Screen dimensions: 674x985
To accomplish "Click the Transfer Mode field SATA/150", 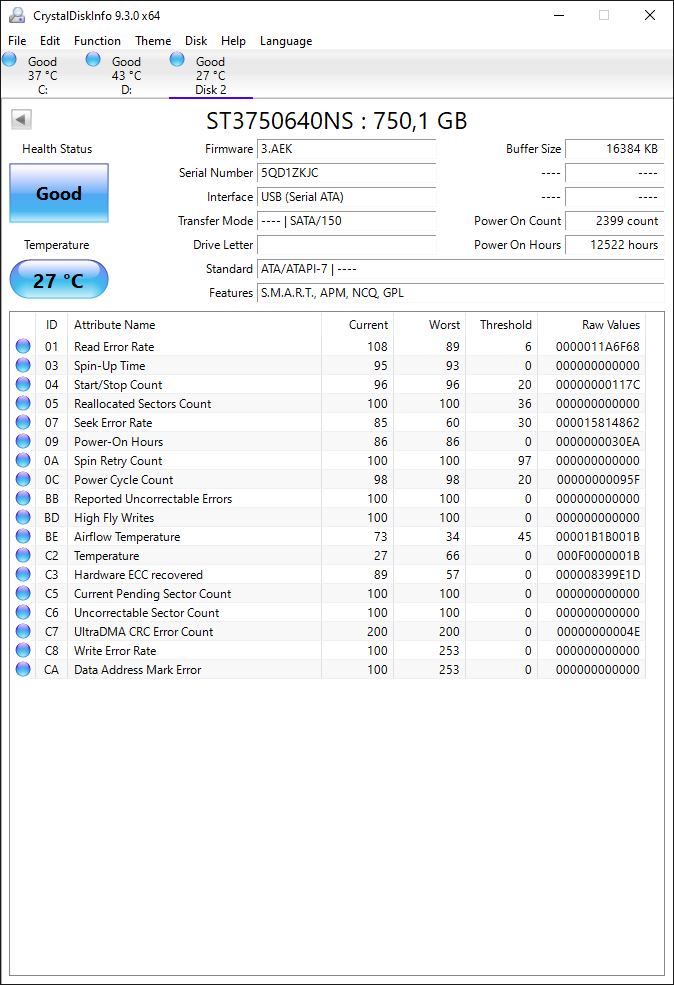I will 346,220.
